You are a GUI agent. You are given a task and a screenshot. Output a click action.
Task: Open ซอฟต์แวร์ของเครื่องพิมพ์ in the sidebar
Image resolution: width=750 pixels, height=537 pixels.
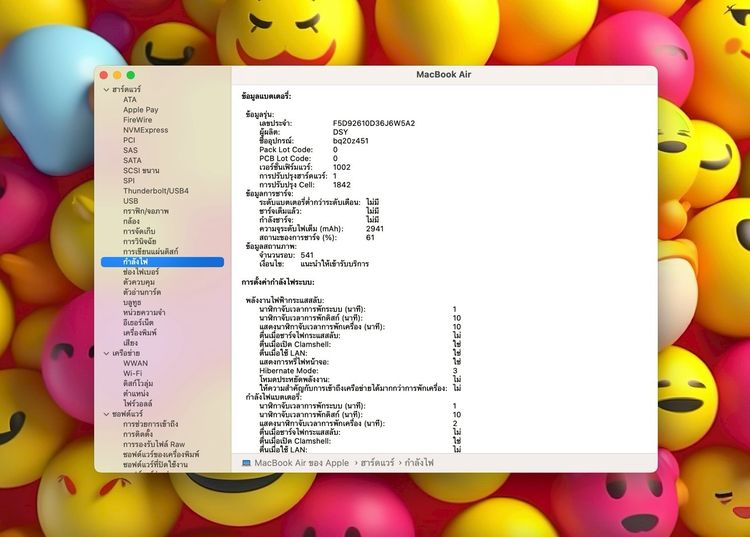[x=161, y=454]
